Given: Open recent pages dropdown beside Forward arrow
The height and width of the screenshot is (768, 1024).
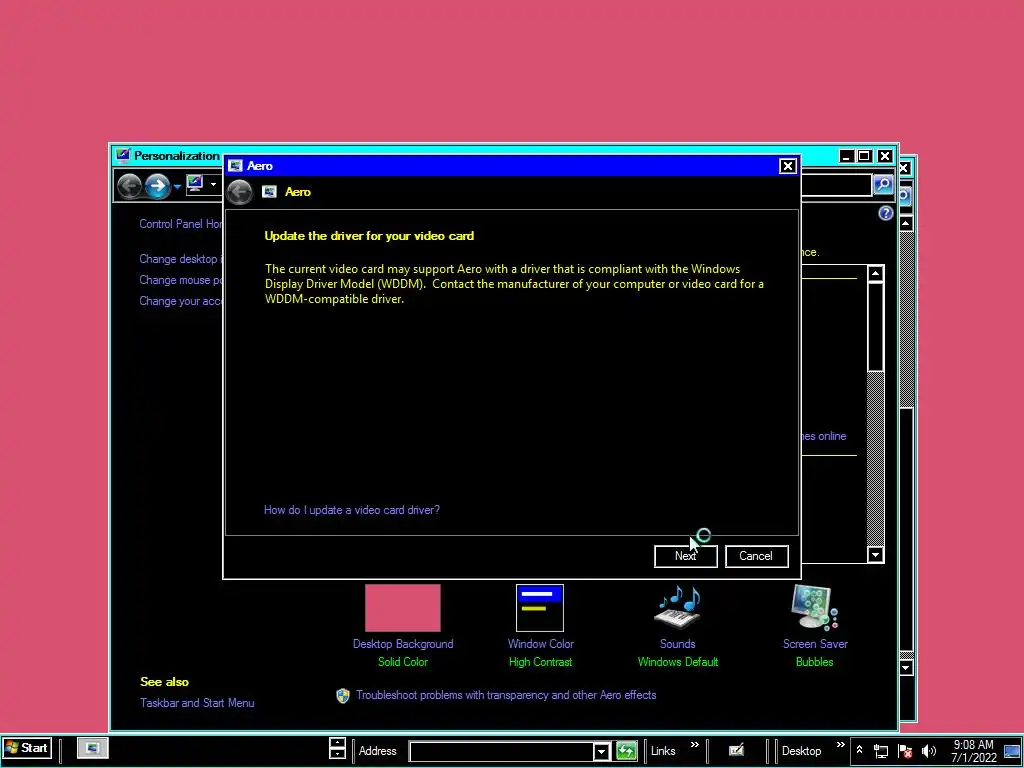Looking at the screenshot, I should (177, 187).
